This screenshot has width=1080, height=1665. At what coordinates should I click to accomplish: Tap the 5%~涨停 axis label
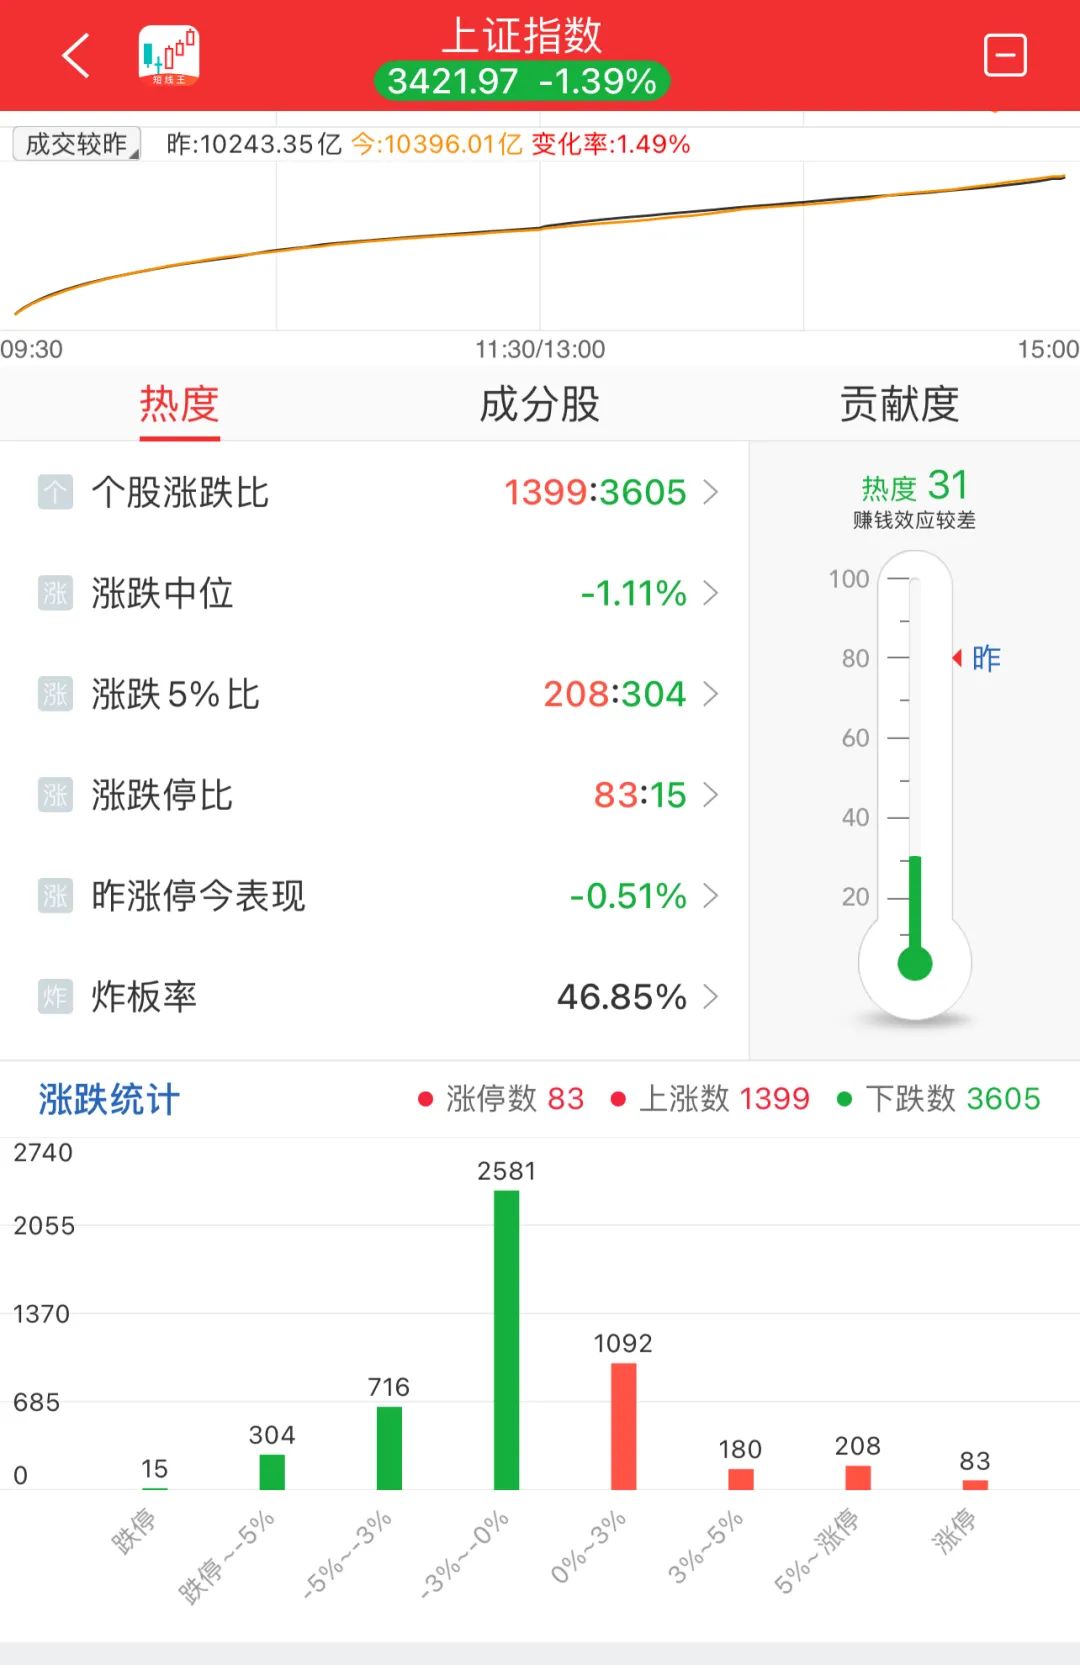(x=816, y=1550)
